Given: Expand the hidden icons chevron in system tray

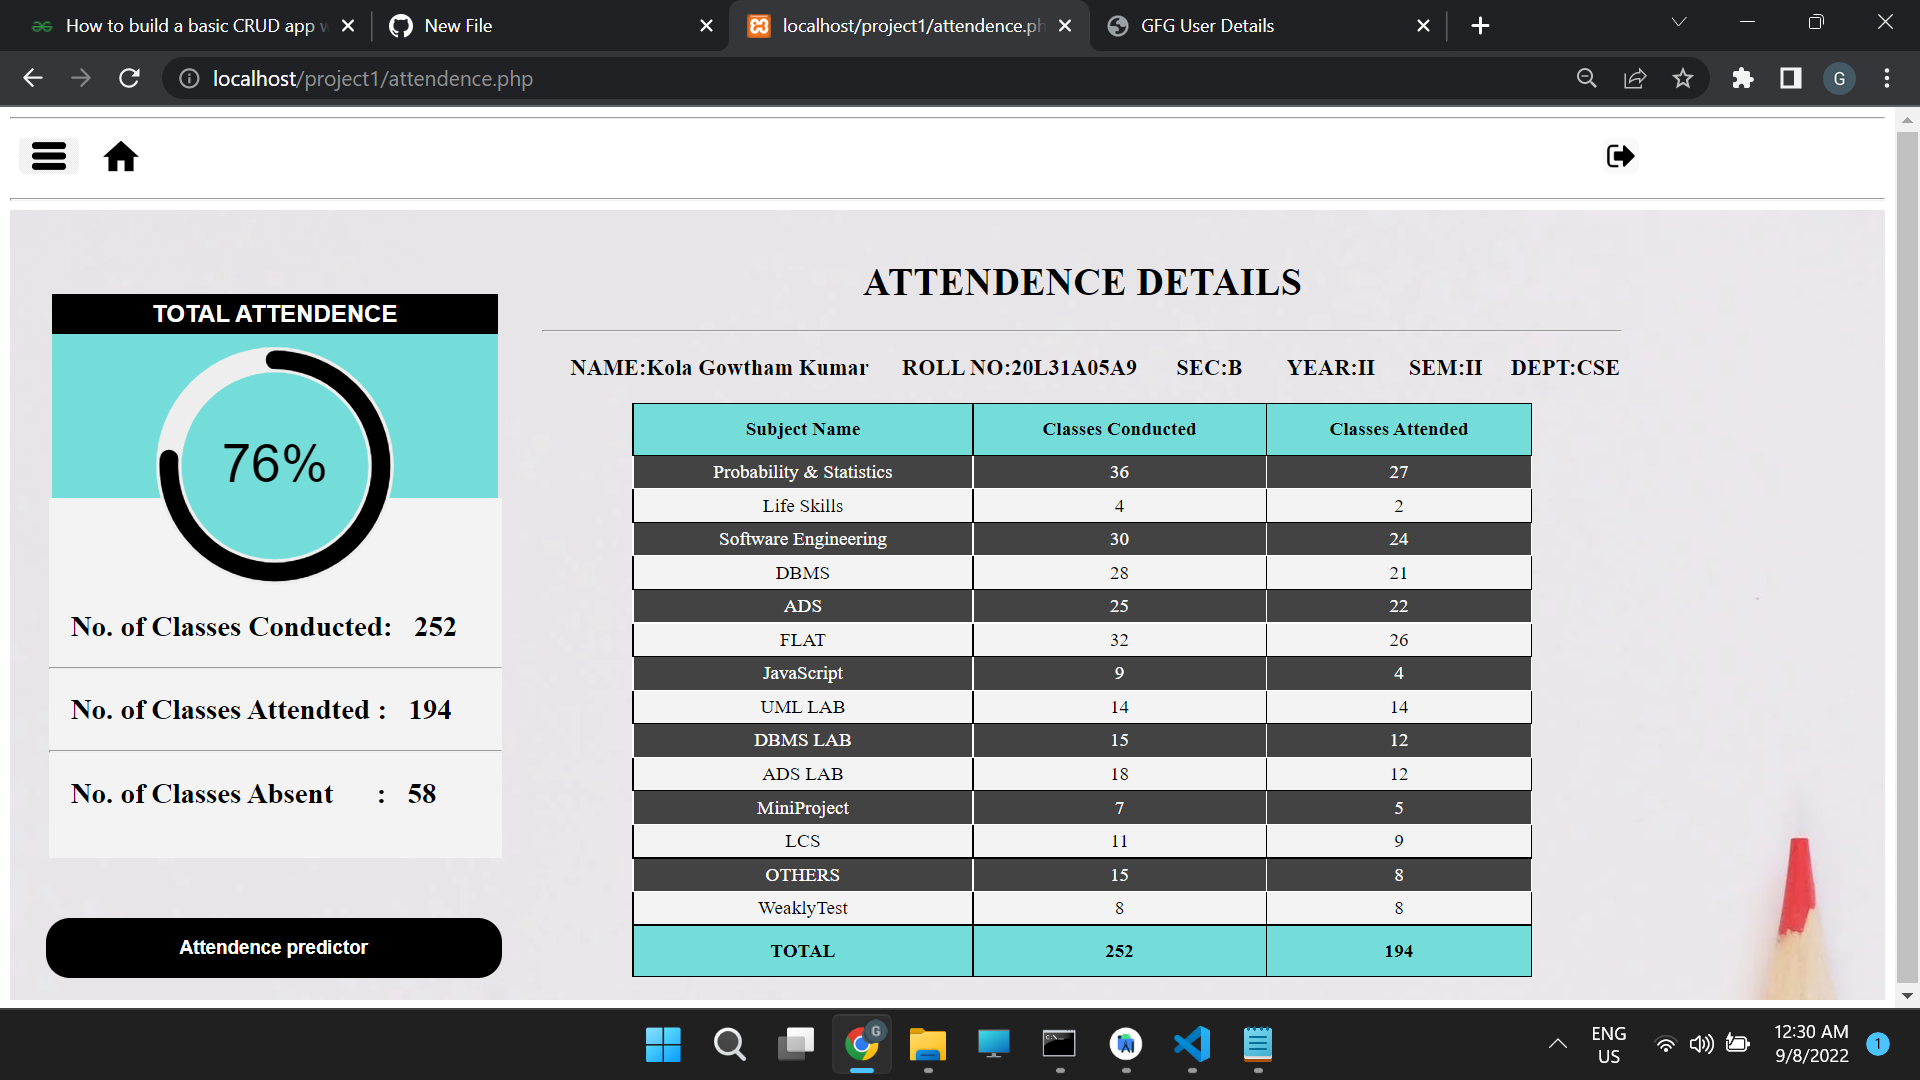Looking at the screenshot, I should tap(1557, 1043).
